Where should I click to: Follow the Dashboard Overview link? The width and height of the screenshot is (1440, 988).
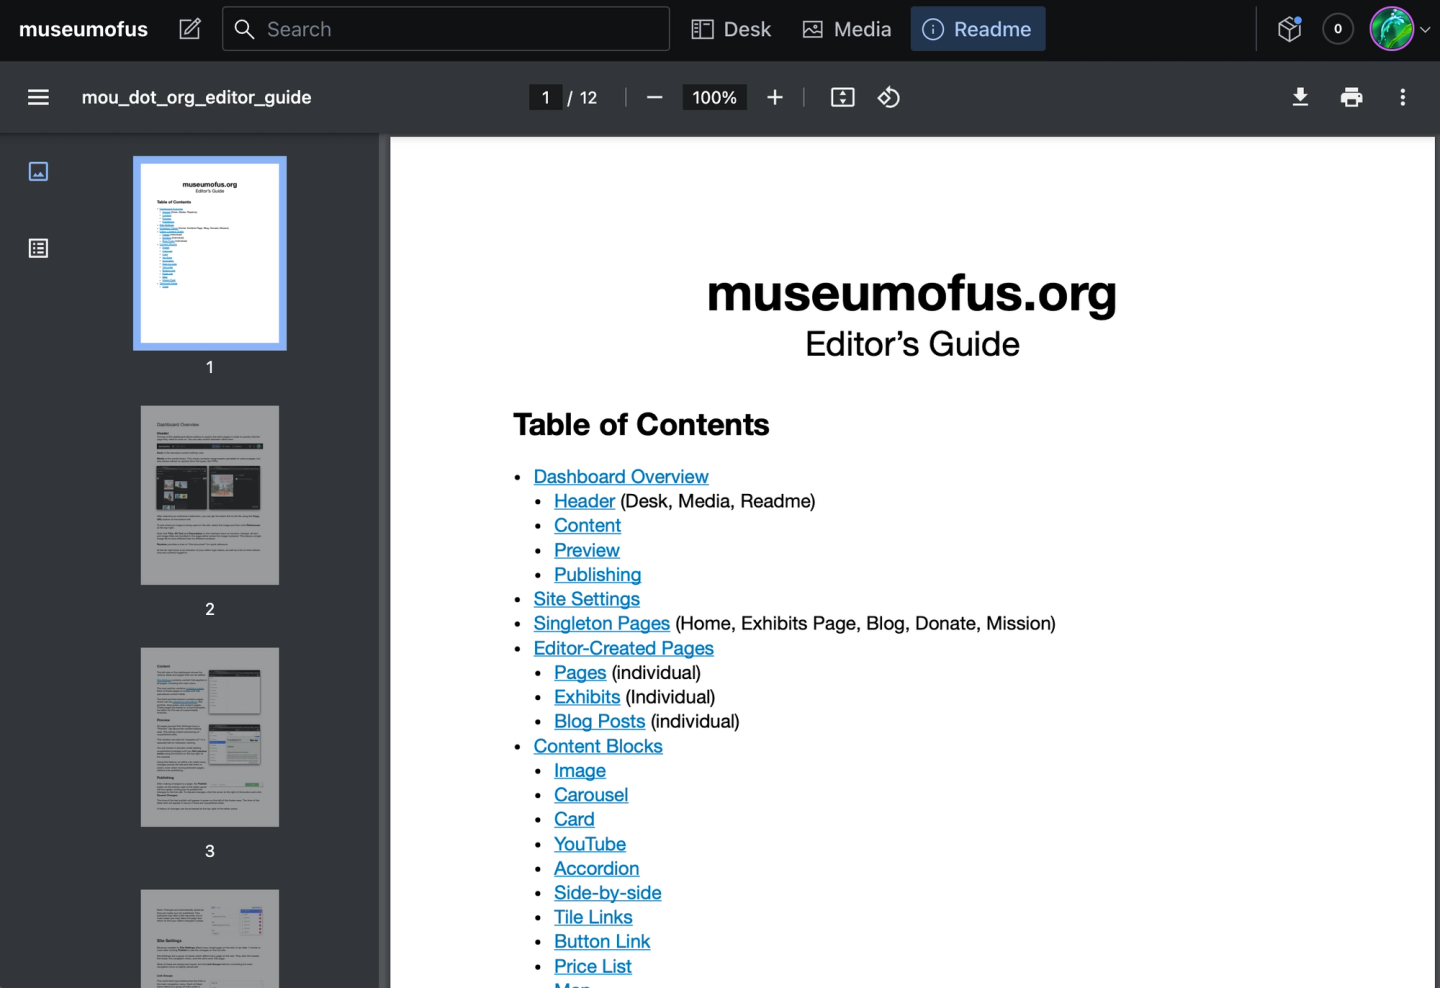click(x=620, y=477)
